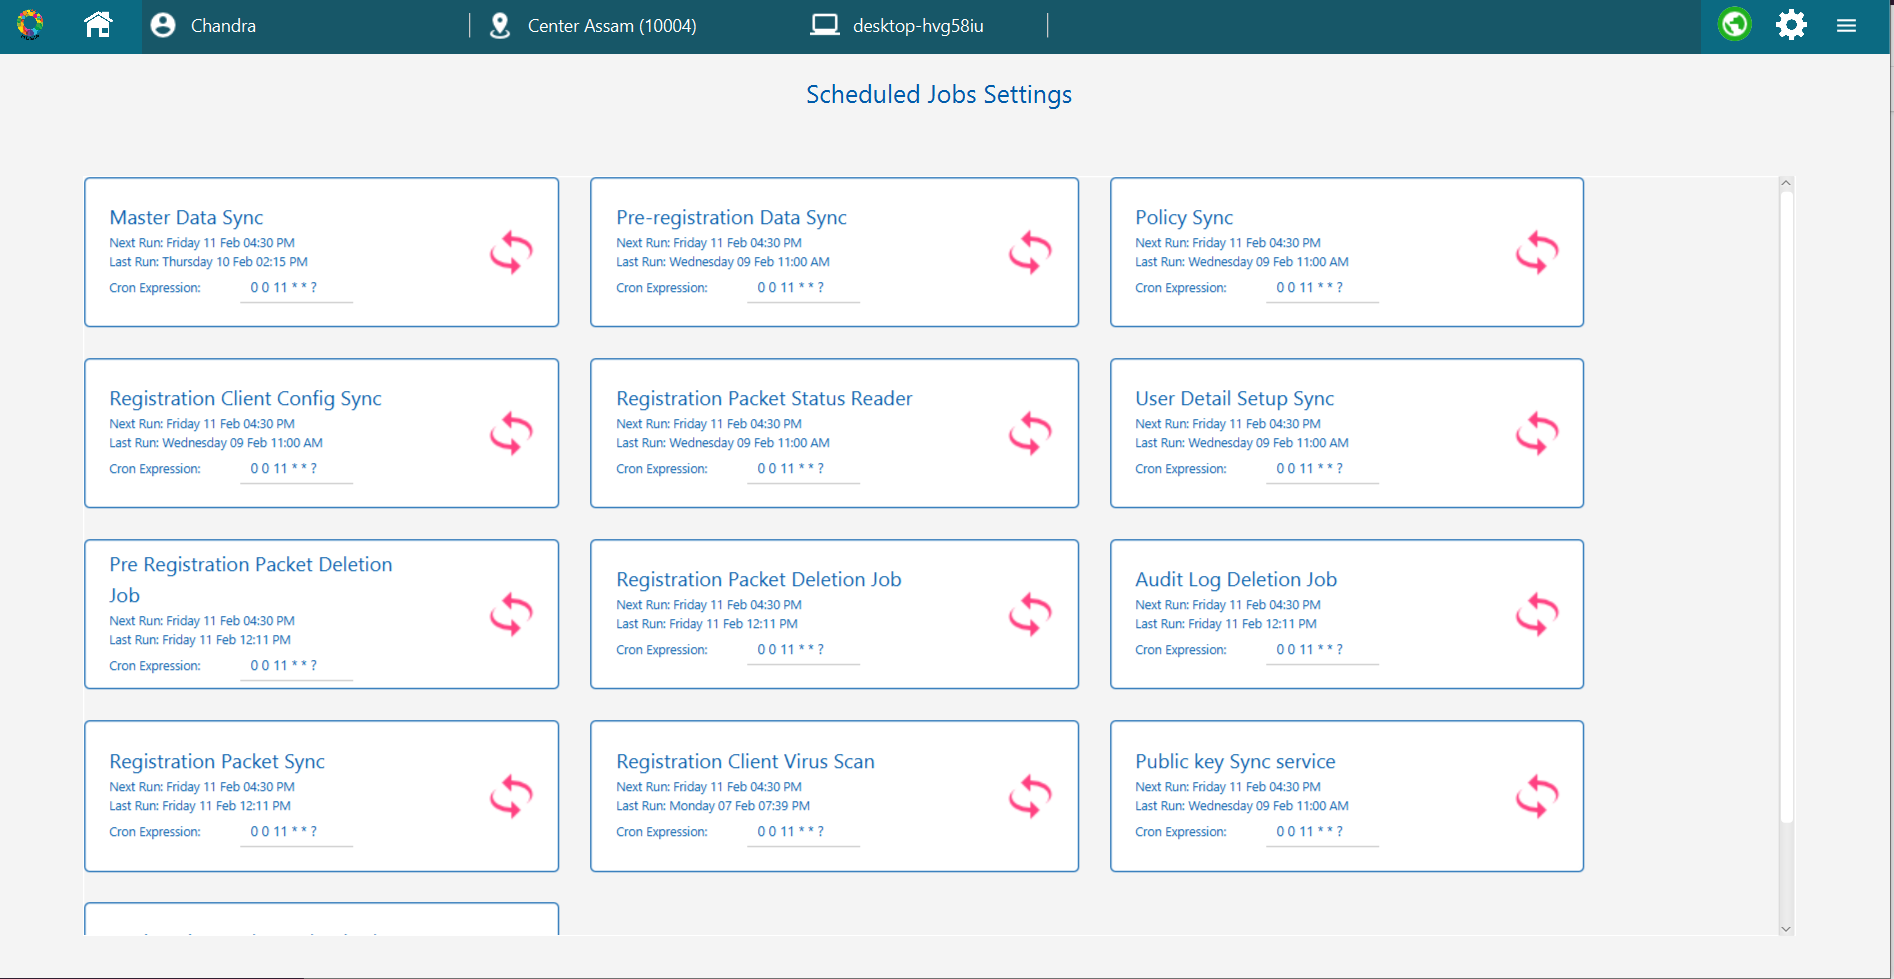Image resolution: width=1894 pixels, height=979 pixels.
Task: Click the Chandra user profile icon
Action: 163,26
